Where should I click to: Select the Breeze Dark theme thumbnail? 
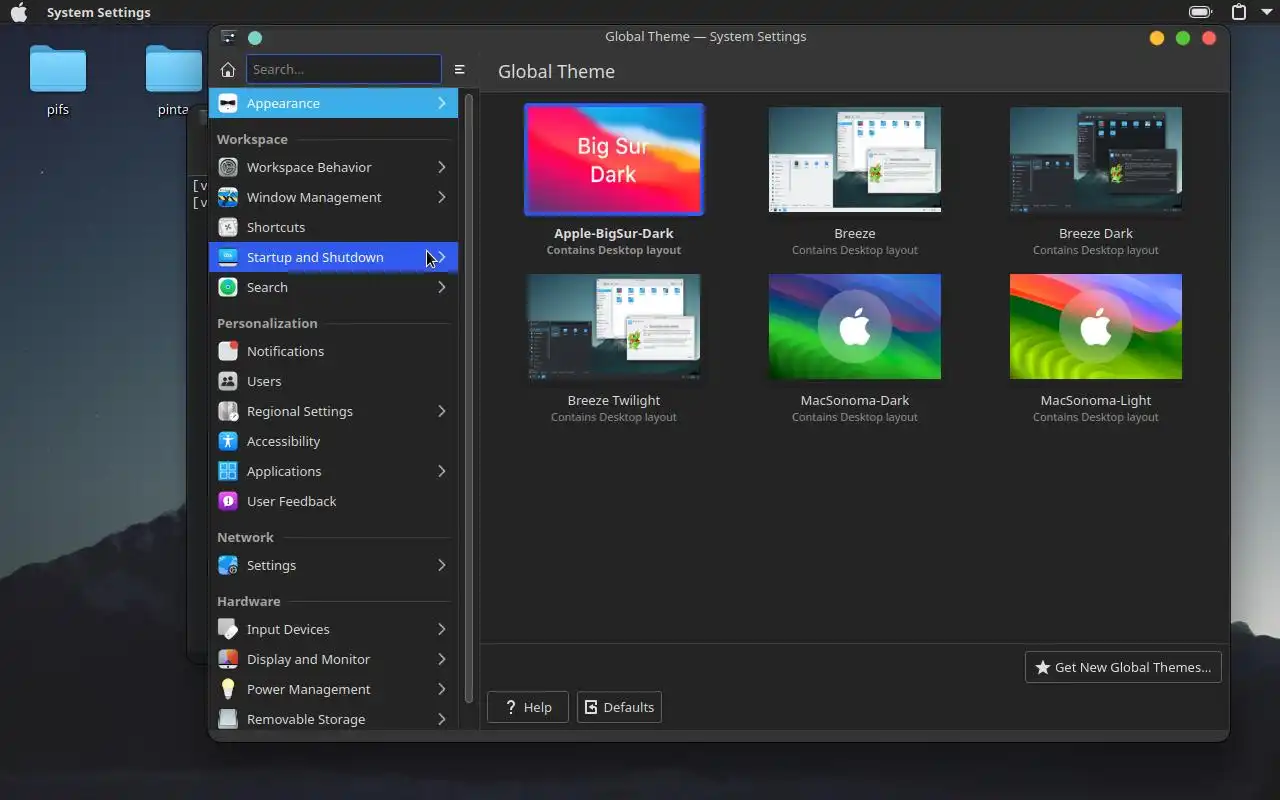point(1096,160)
